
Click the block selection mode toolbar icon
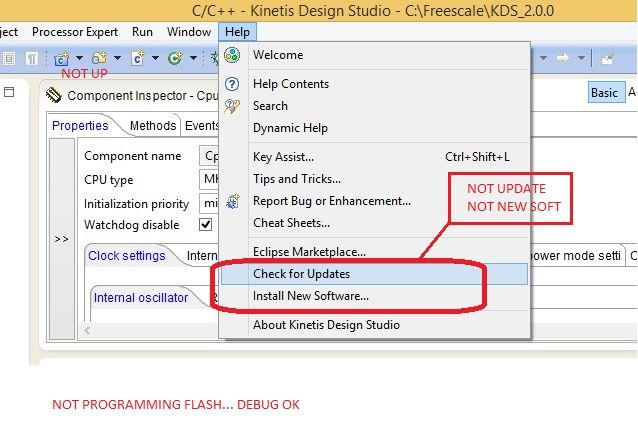[x=9, y=59]
